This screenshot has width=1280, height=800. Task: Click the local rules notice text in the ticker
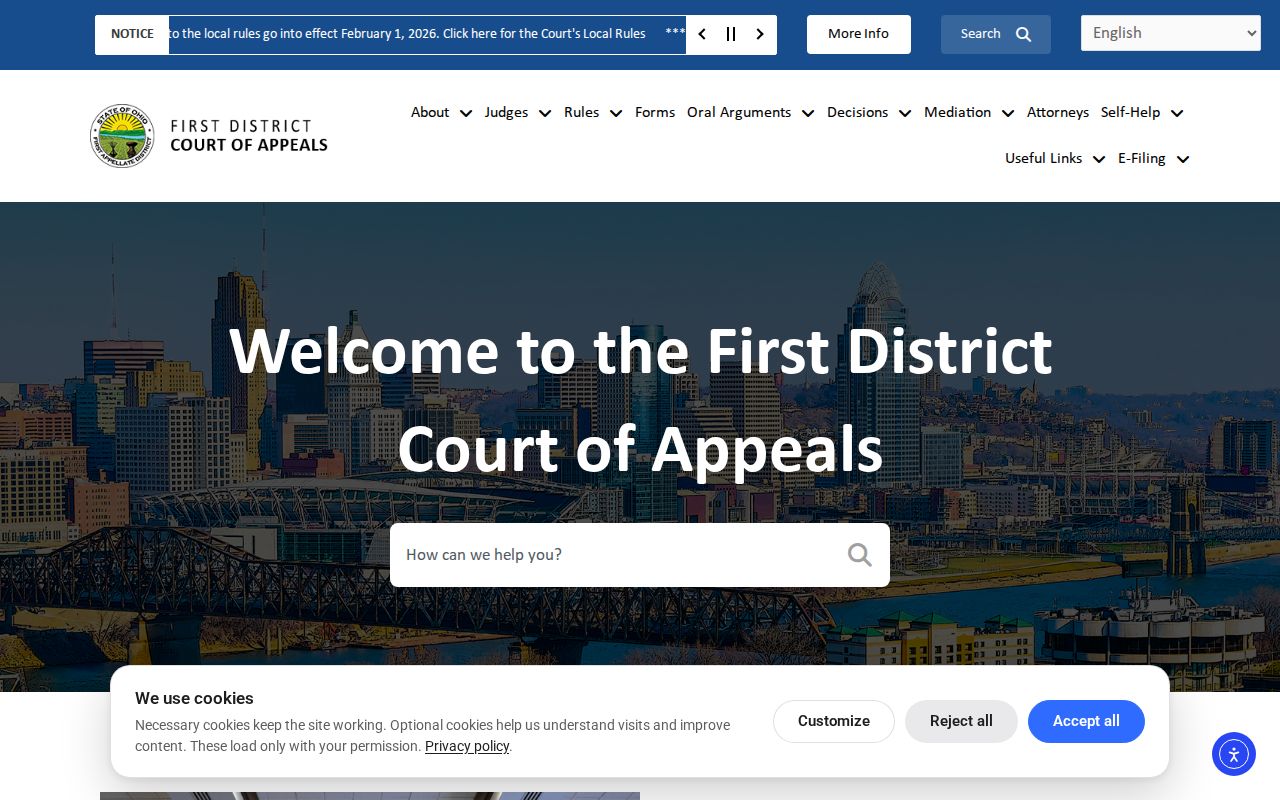(407, 34)
